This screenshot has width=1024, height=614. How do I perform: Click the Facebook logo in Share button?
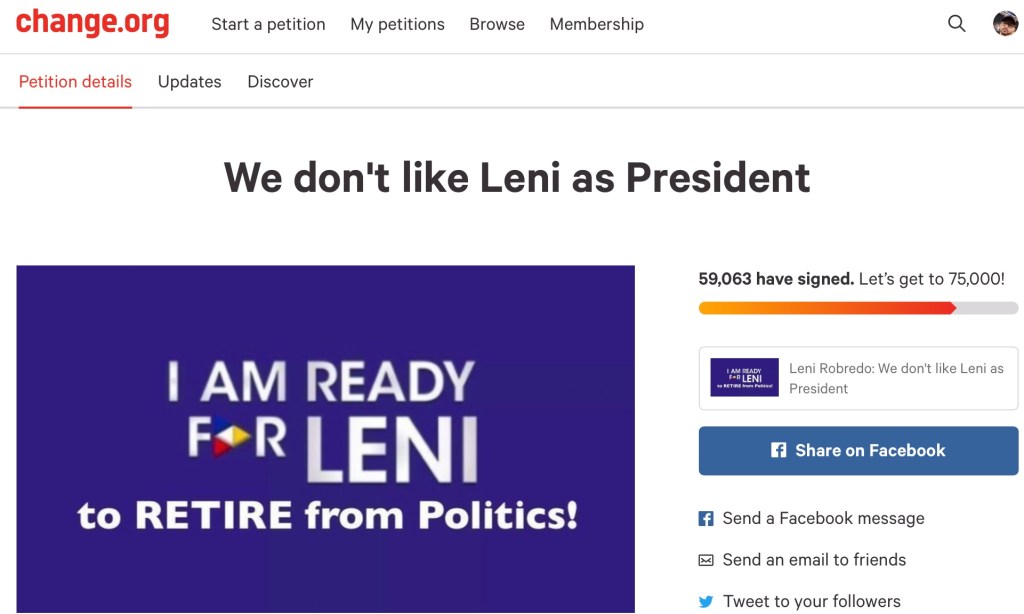(779, 451)
